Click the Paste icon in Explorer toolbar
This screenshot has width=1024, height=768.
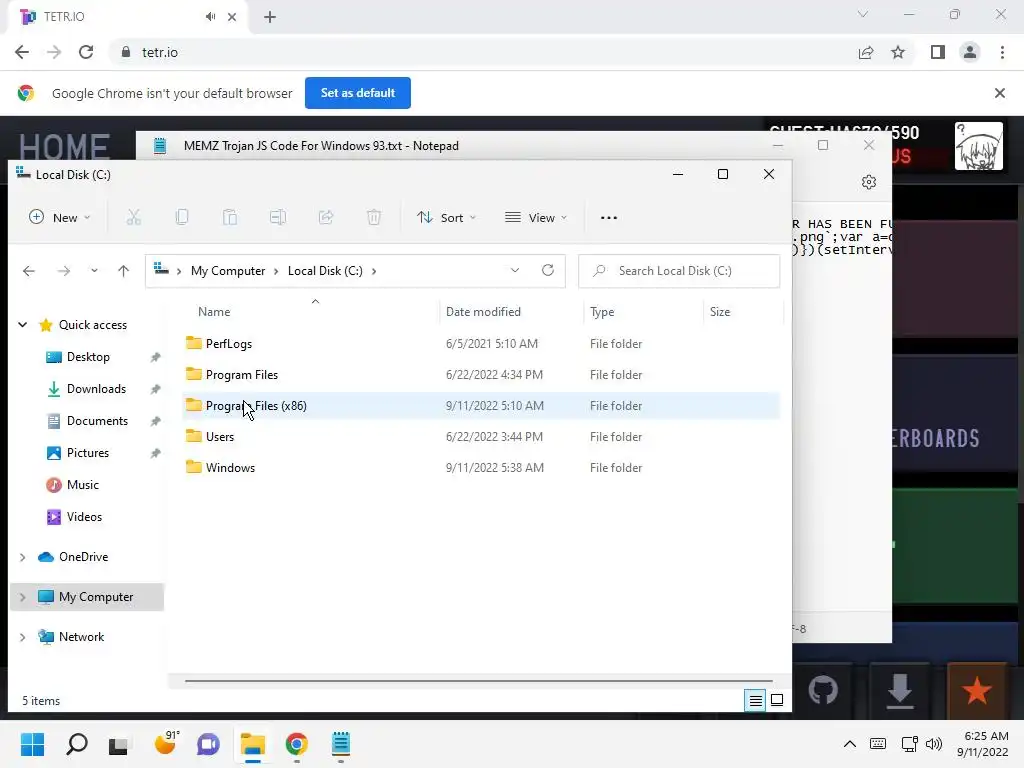pos(230,217)
